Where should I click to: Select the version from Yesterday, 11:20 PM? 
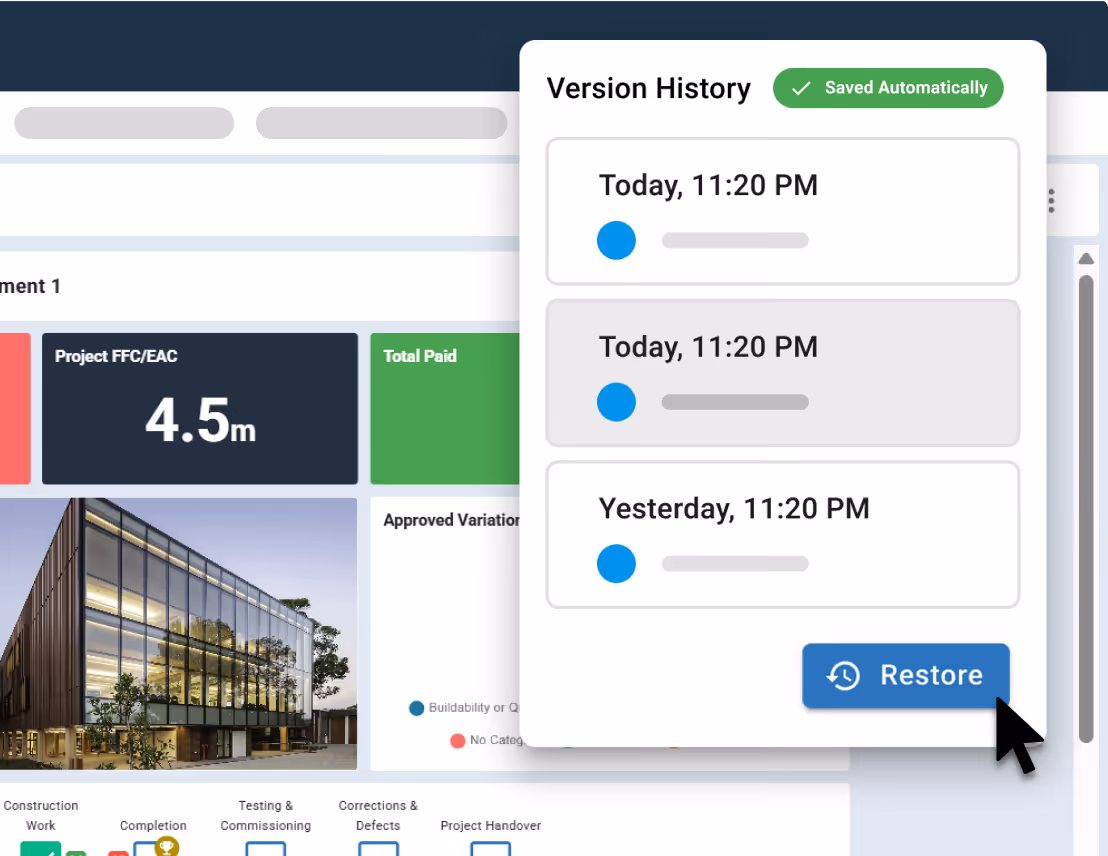click(783, 534)
